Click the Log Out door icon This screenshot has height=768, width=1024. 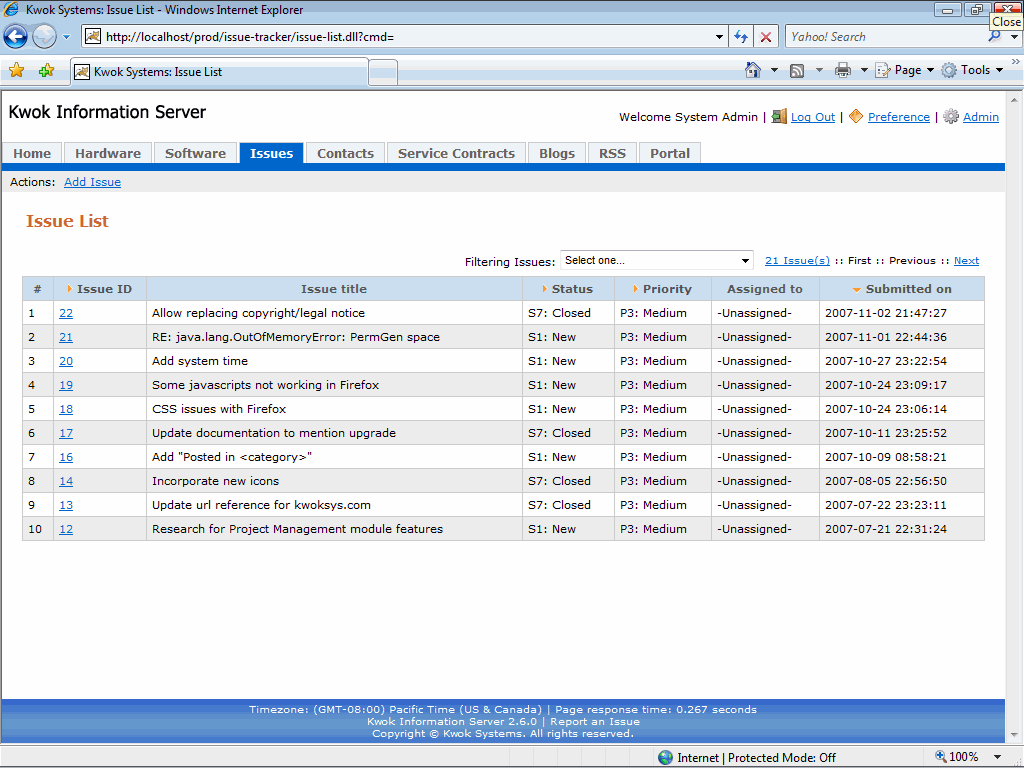coord(778,116)
